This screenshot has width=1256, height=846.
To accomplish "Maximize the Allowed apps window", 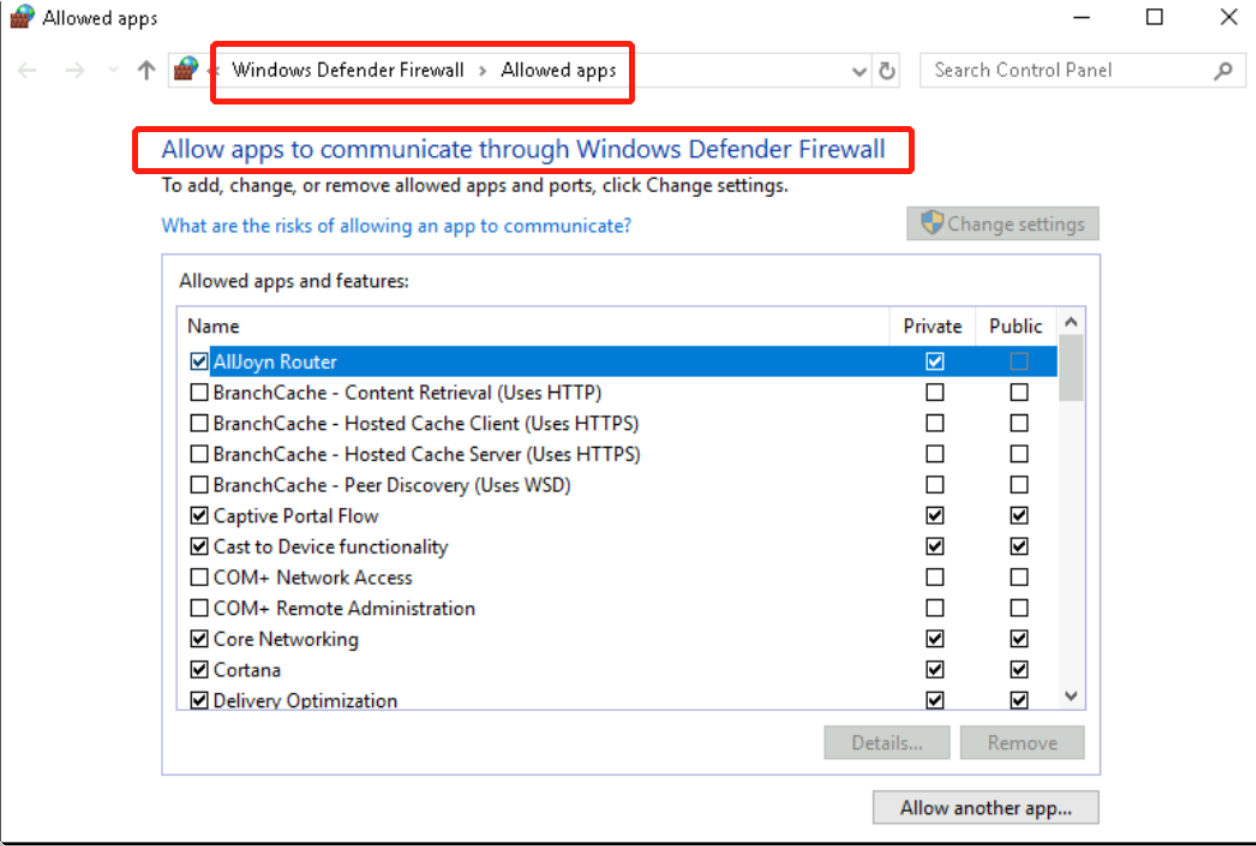I will pos(1155,17).
